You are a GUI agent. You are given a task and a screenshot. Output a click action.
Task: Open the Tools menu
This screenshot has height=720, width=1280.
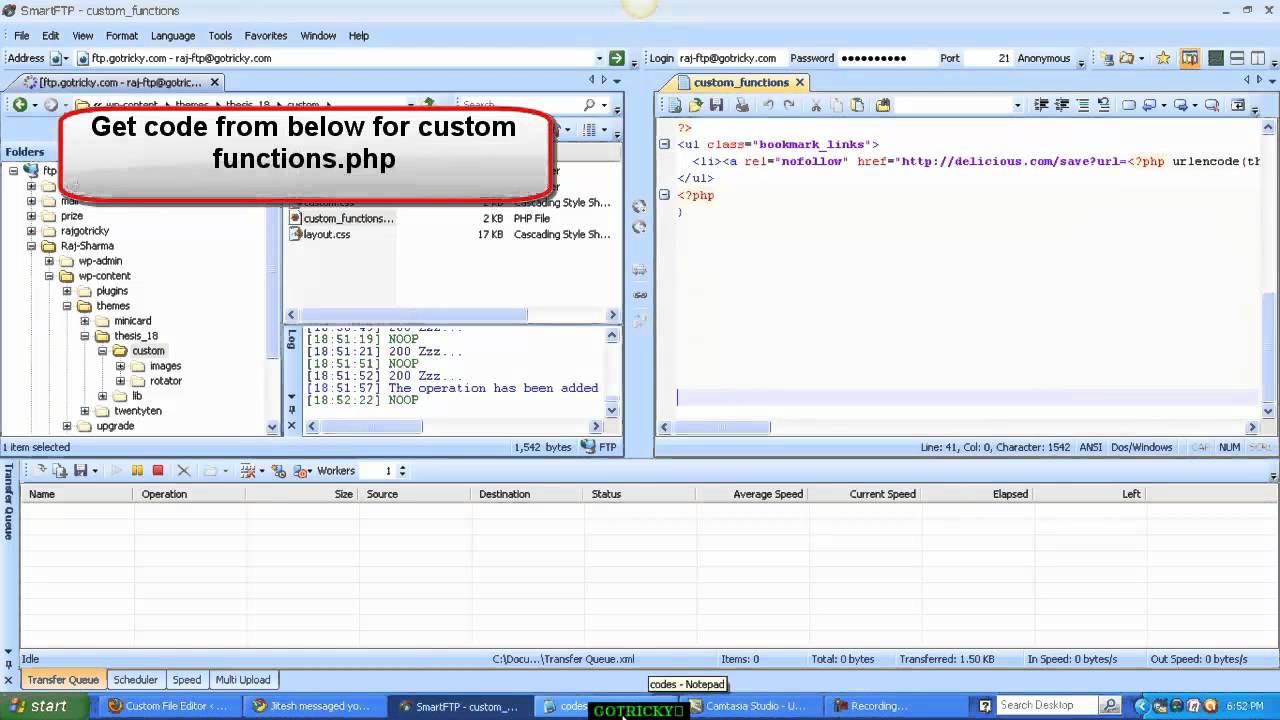(x=220, y=35)
